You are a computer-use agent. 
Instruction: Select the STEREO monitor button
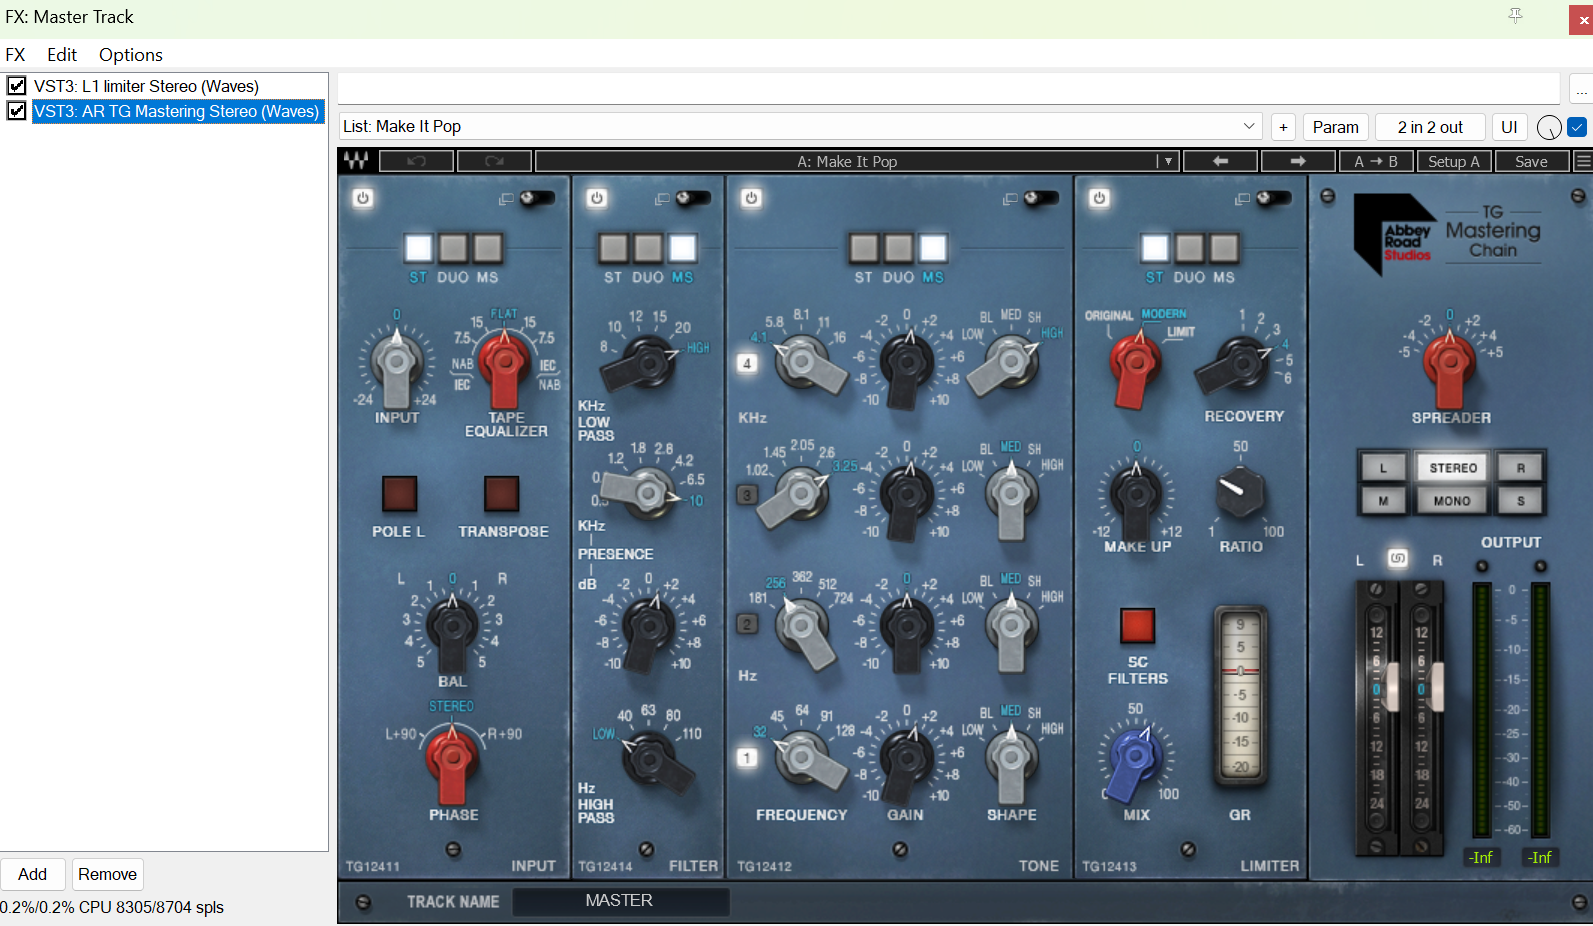coord(1452,468)
